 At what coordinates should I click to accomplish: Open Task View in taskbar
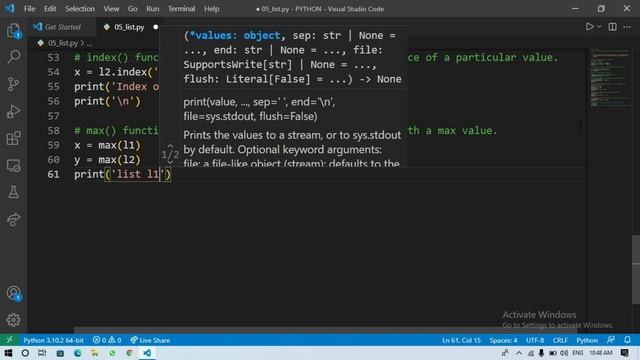[42, 353]
